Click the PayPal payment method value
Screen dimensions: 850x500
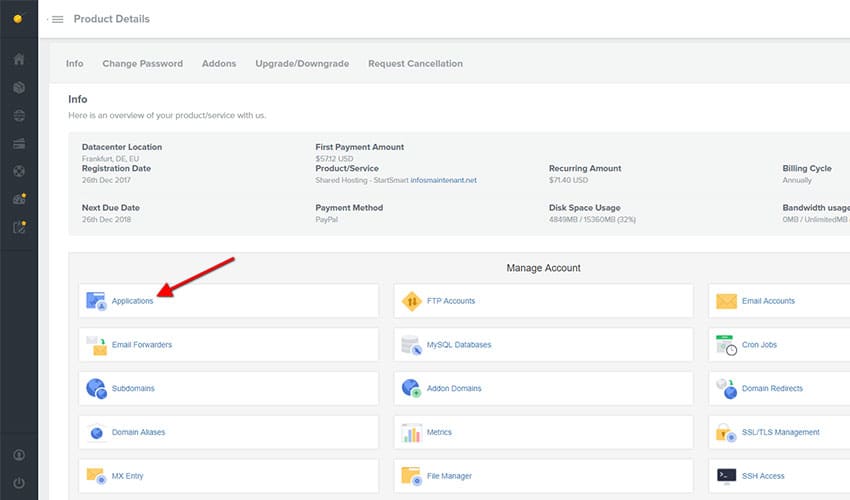[x=326, y=220]
